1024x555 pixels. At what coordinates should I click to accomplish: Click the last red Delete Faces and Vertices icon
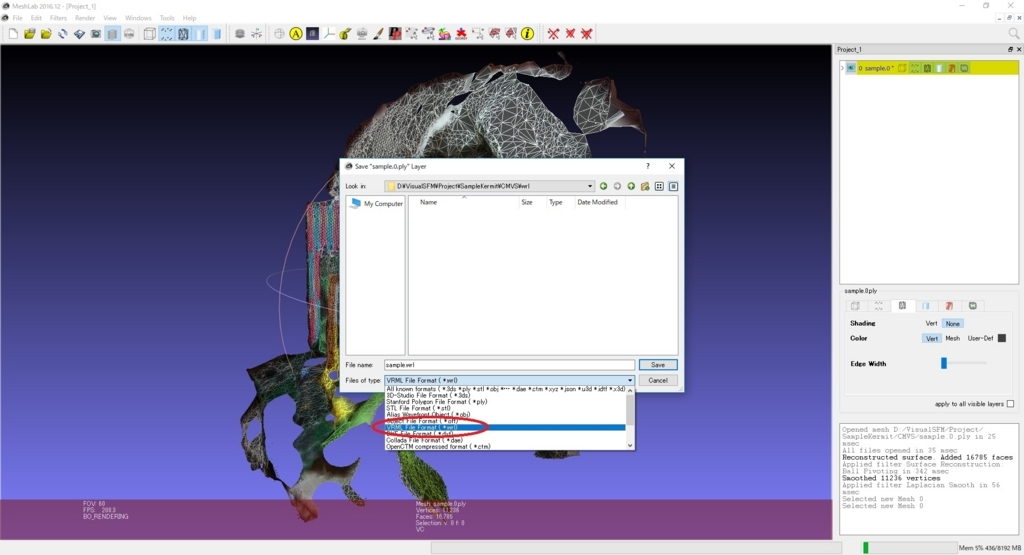pyautogui.click(x=586, y=34)
